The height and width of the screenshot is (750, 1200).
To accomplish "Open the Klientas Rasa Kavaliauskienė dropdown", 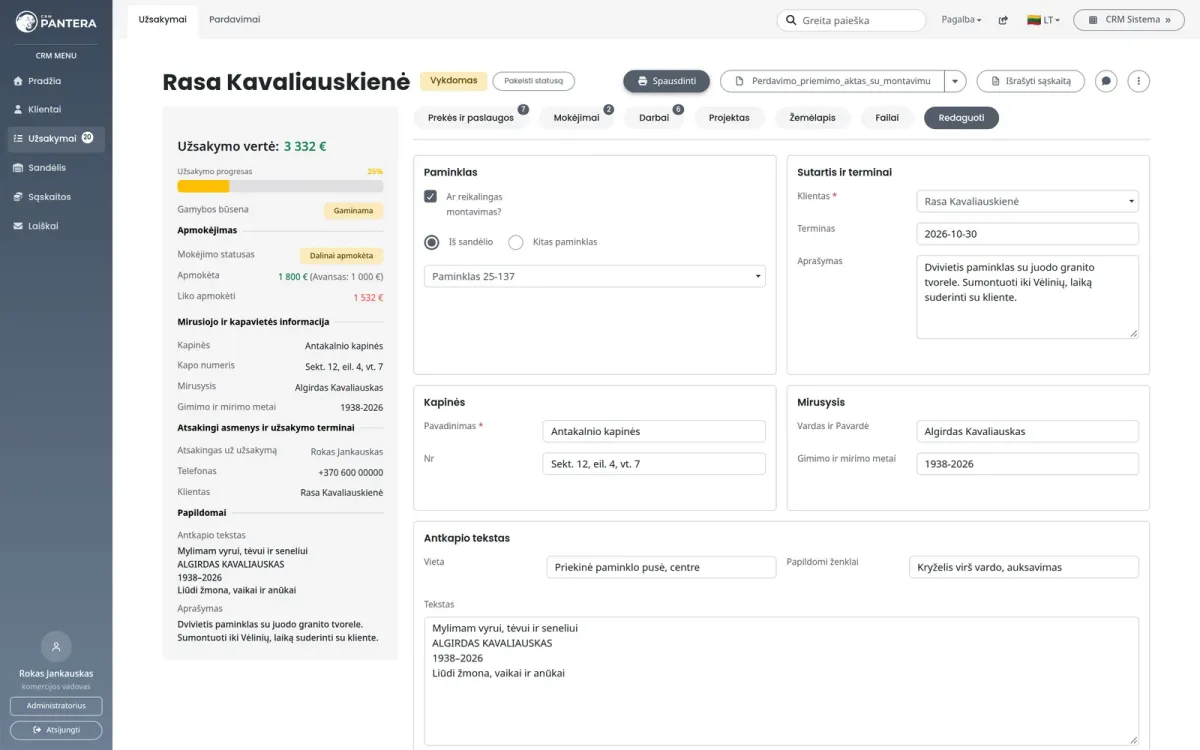I will click(1028, 201).
